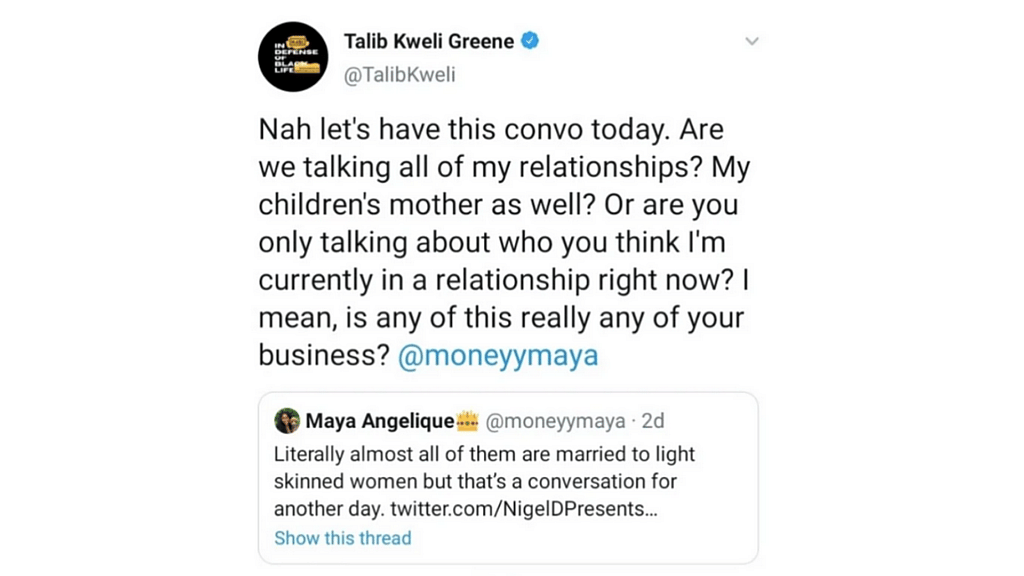This screenshot has height=576, width=1024.
Task: Follow the @moneyymaya mention in tweet text
Action: click(498, 355)
